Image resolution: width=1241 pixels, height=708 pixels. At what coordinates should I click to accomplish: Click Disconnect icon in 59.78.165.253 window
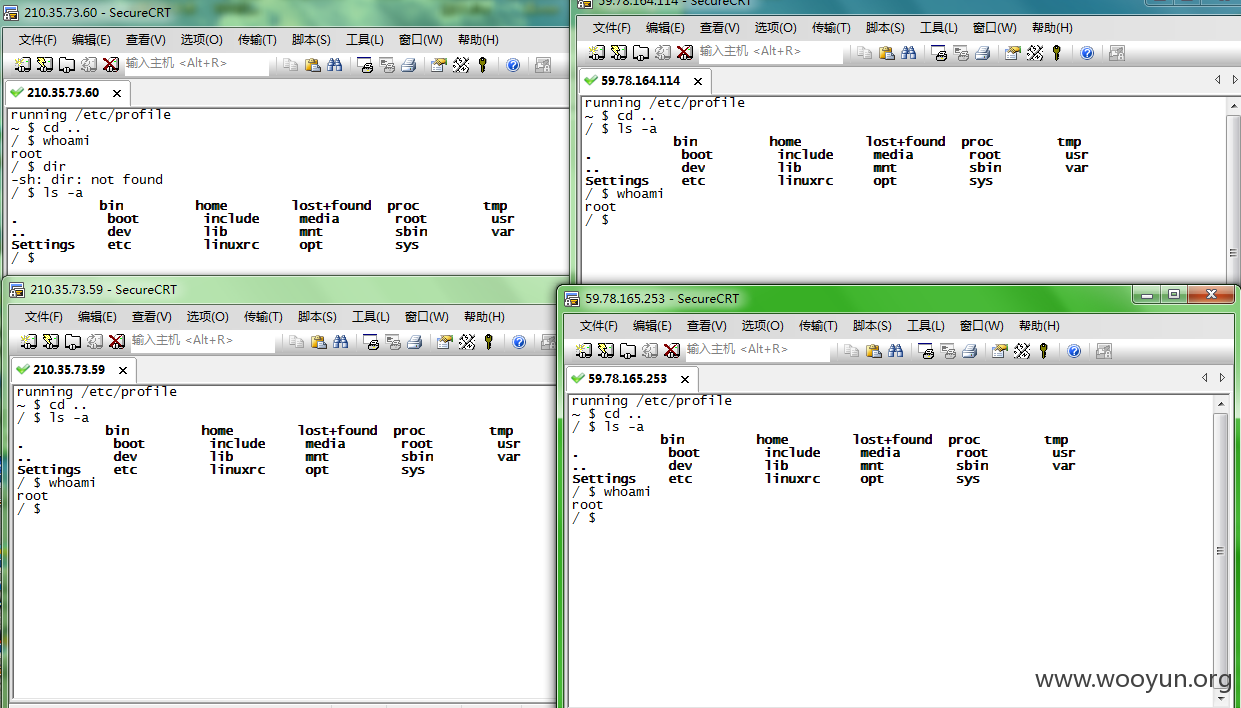[671, 350]
